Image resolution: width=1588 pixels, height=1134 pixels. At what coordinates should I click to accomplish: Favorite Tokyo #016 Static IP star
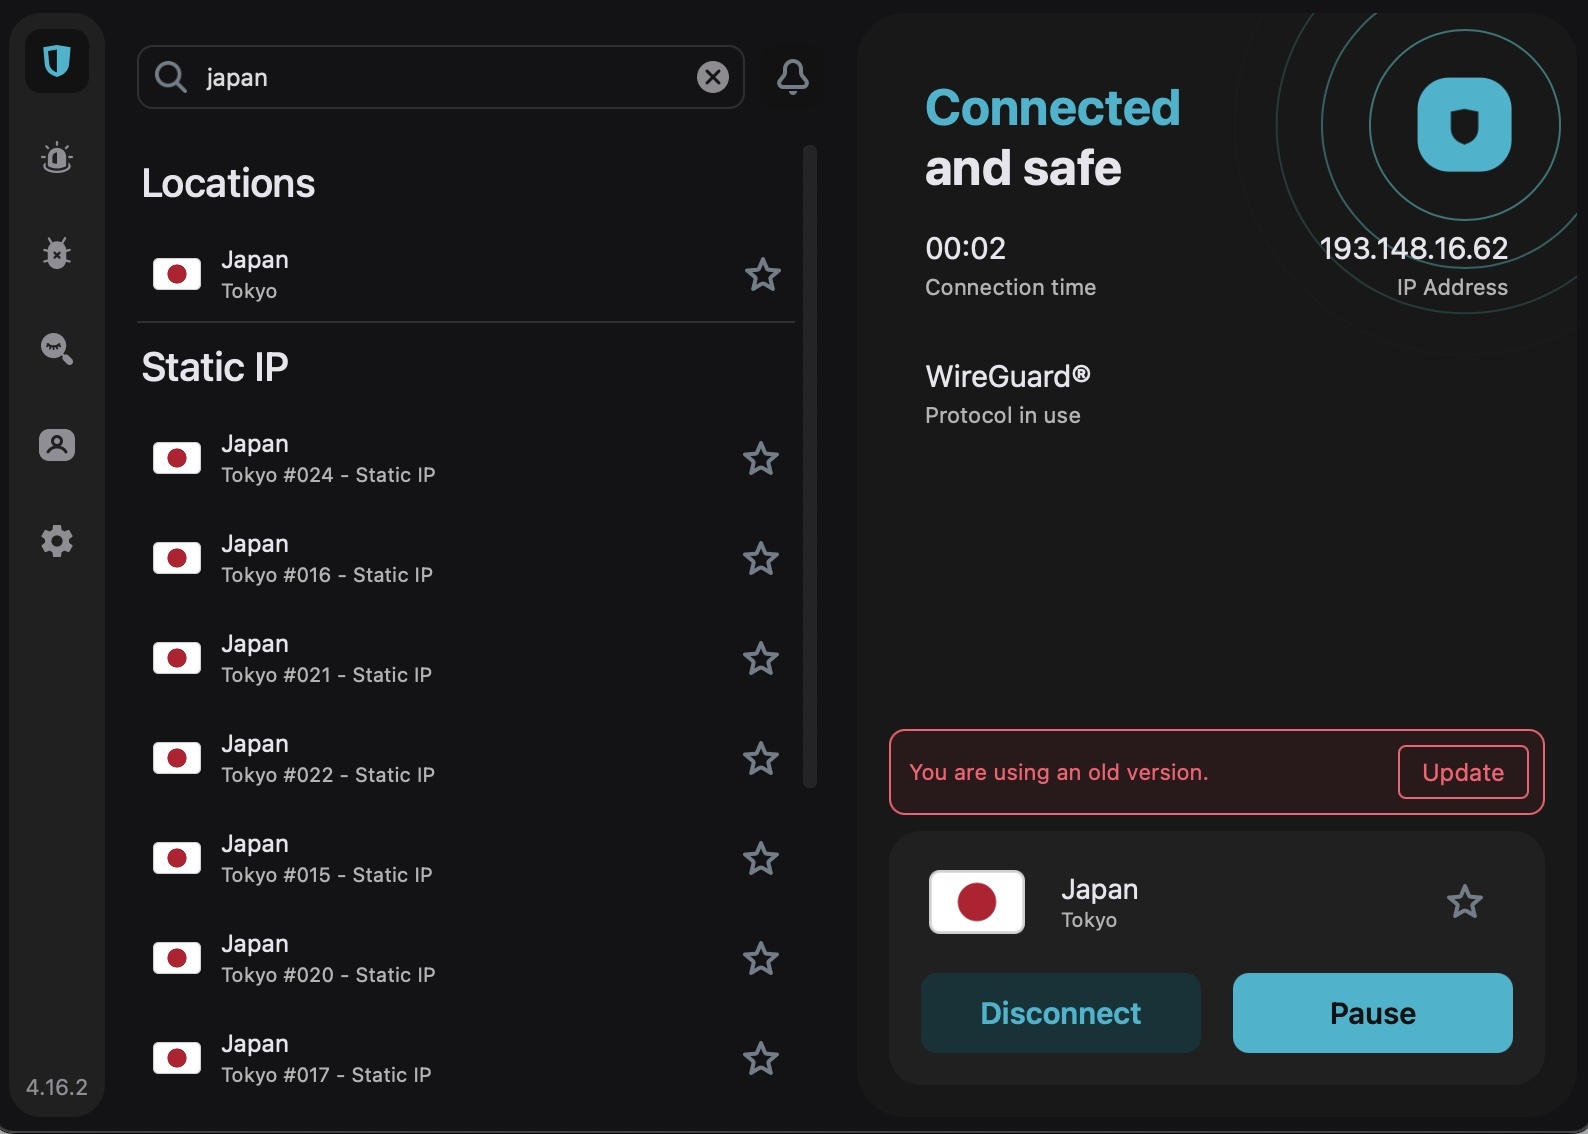click(x=761, y=559)
